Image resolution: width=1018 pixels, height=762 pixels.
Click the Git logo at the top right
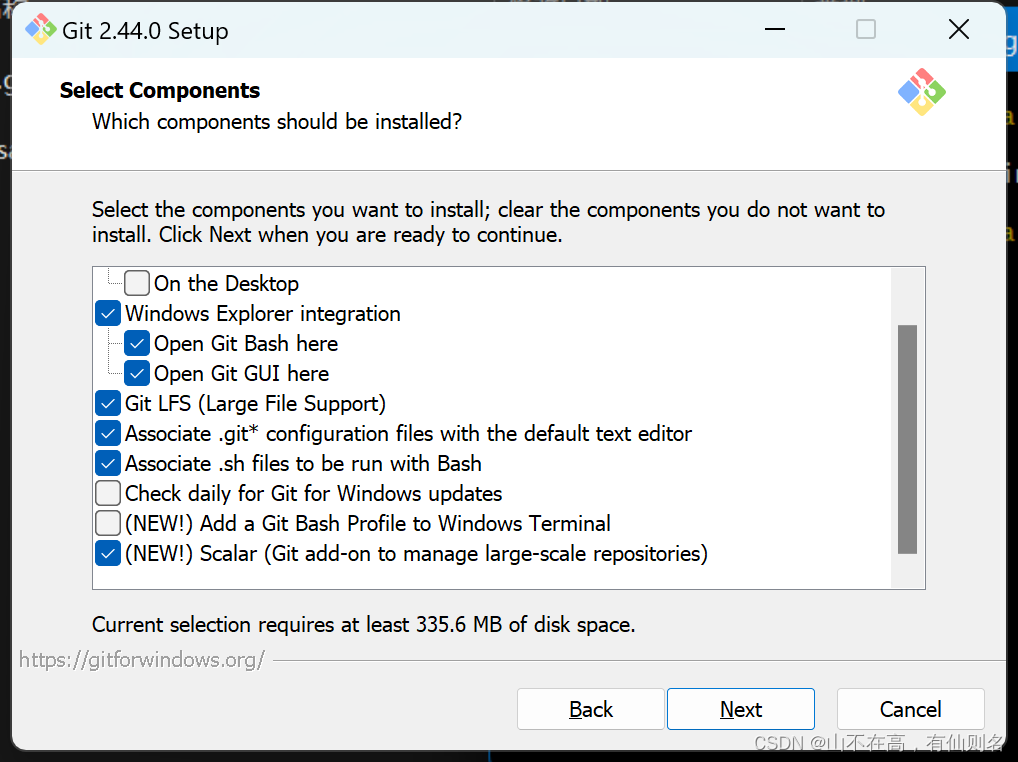point(921,92)
